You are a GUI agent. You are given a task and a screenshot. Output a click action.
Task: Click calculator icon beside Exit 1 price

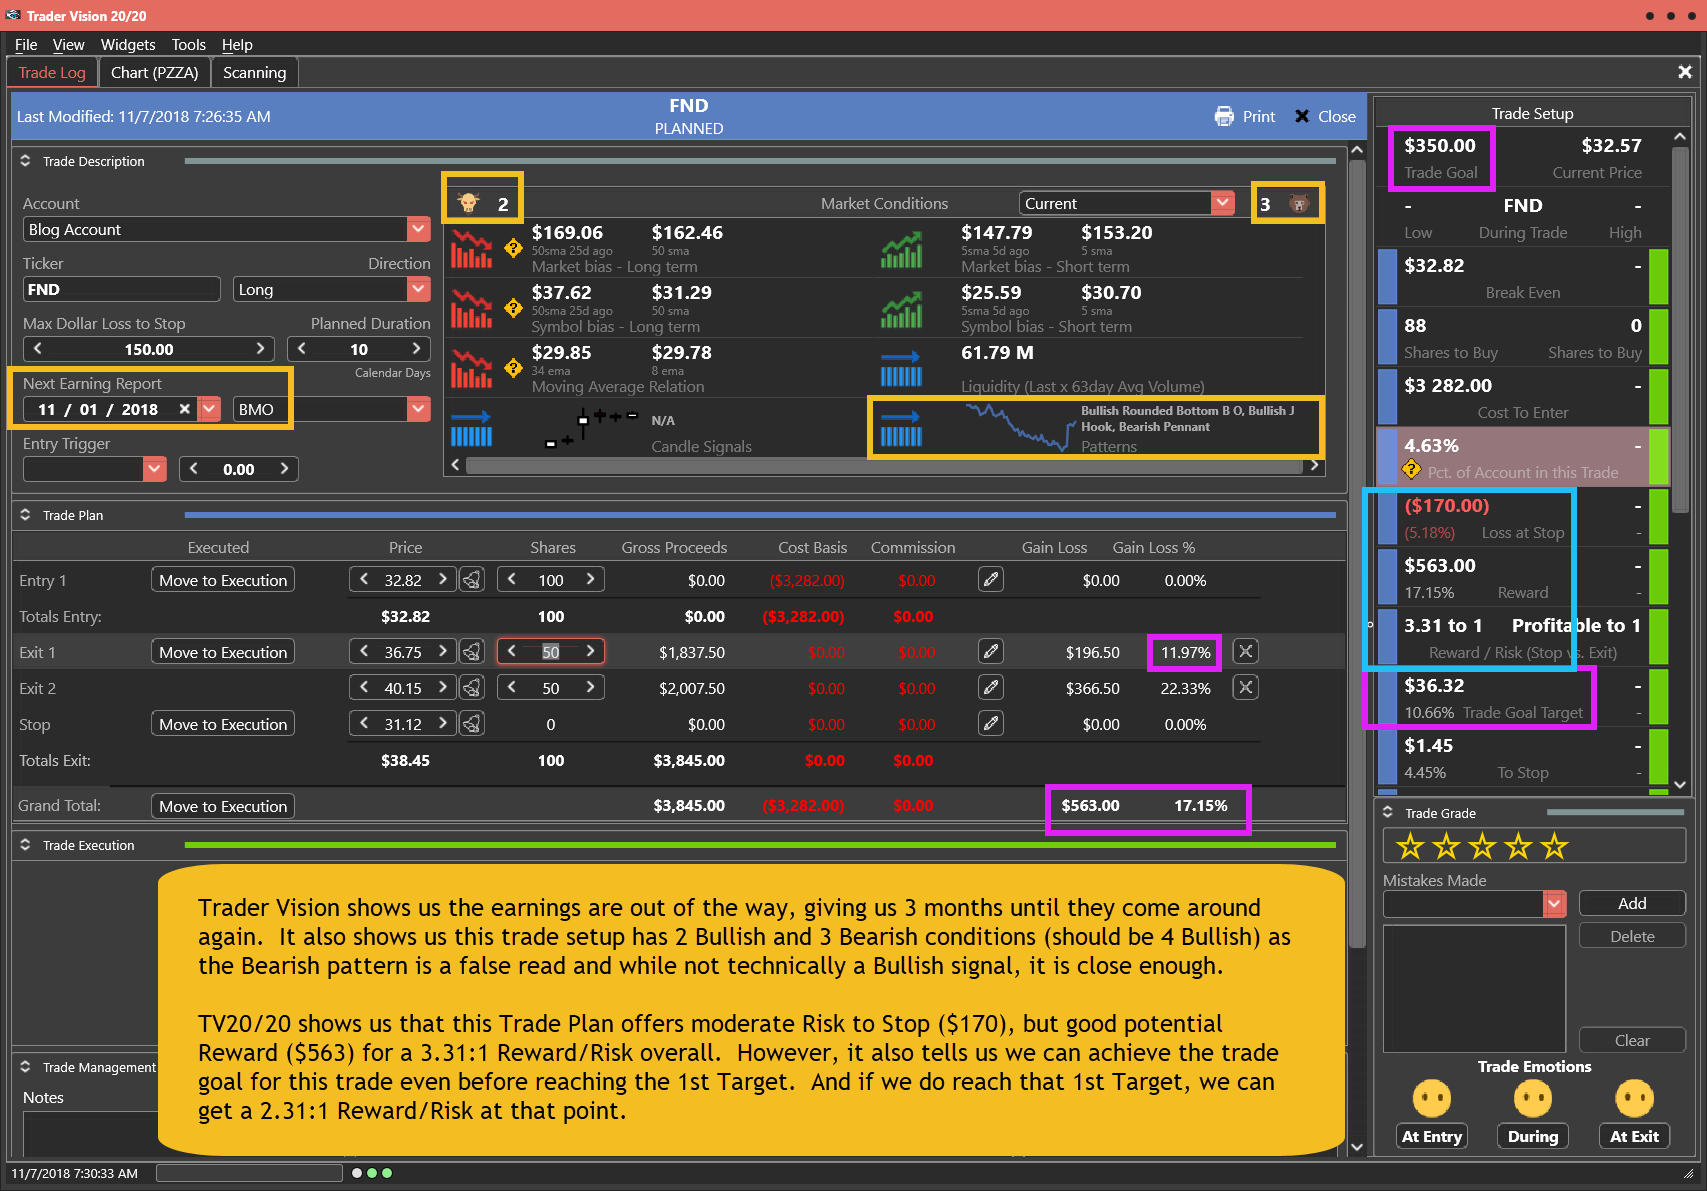pos(472,652)
